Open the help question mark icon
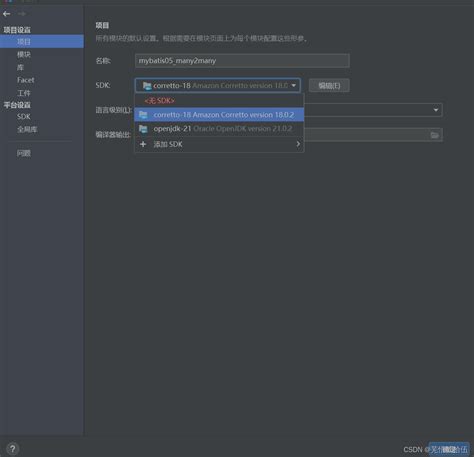Viewport: 474px width, 457px height. 13,449
